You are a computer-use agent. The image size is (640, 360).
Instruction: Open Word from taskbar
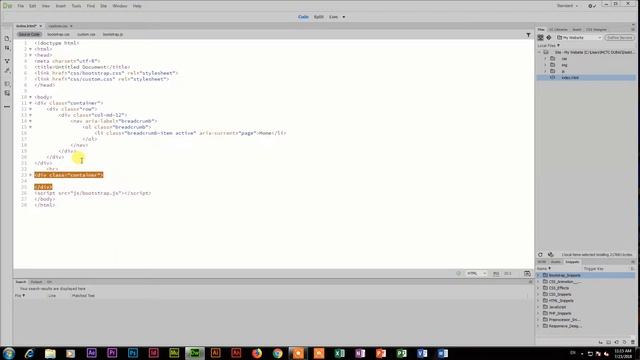[x=443, y=353]
